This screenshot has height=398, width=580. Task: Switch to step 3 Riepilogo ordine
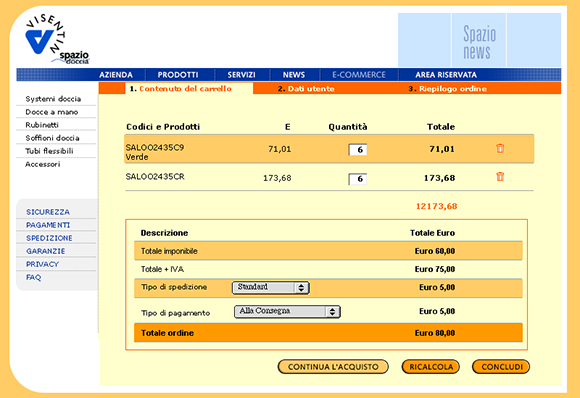tap(448, 89)
